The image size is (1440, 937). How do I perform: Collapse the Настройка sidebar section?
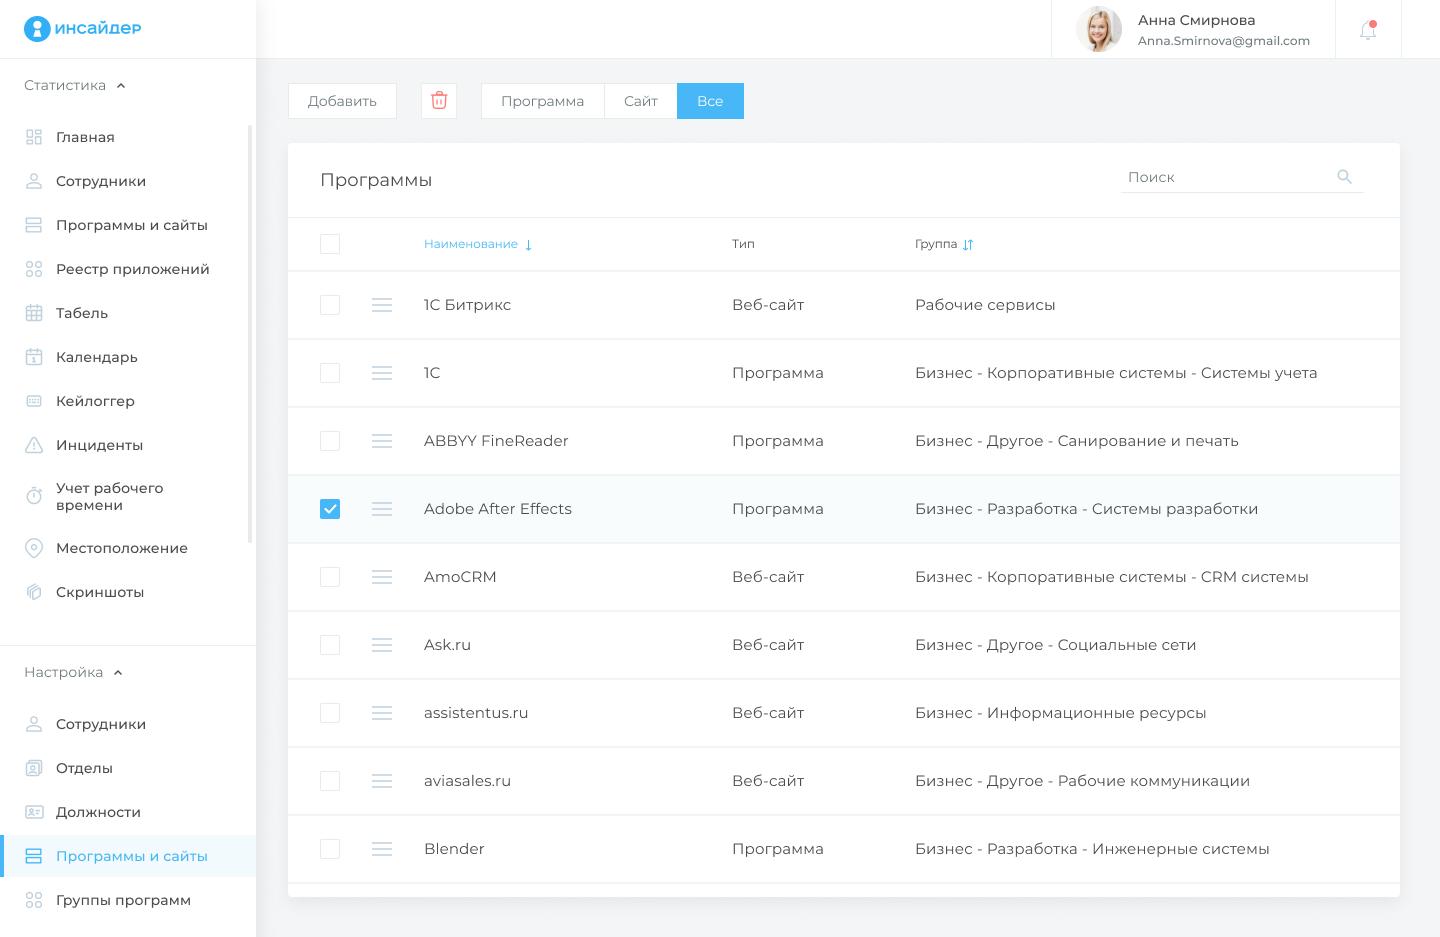pyautogui.click(x=117, y=672)
